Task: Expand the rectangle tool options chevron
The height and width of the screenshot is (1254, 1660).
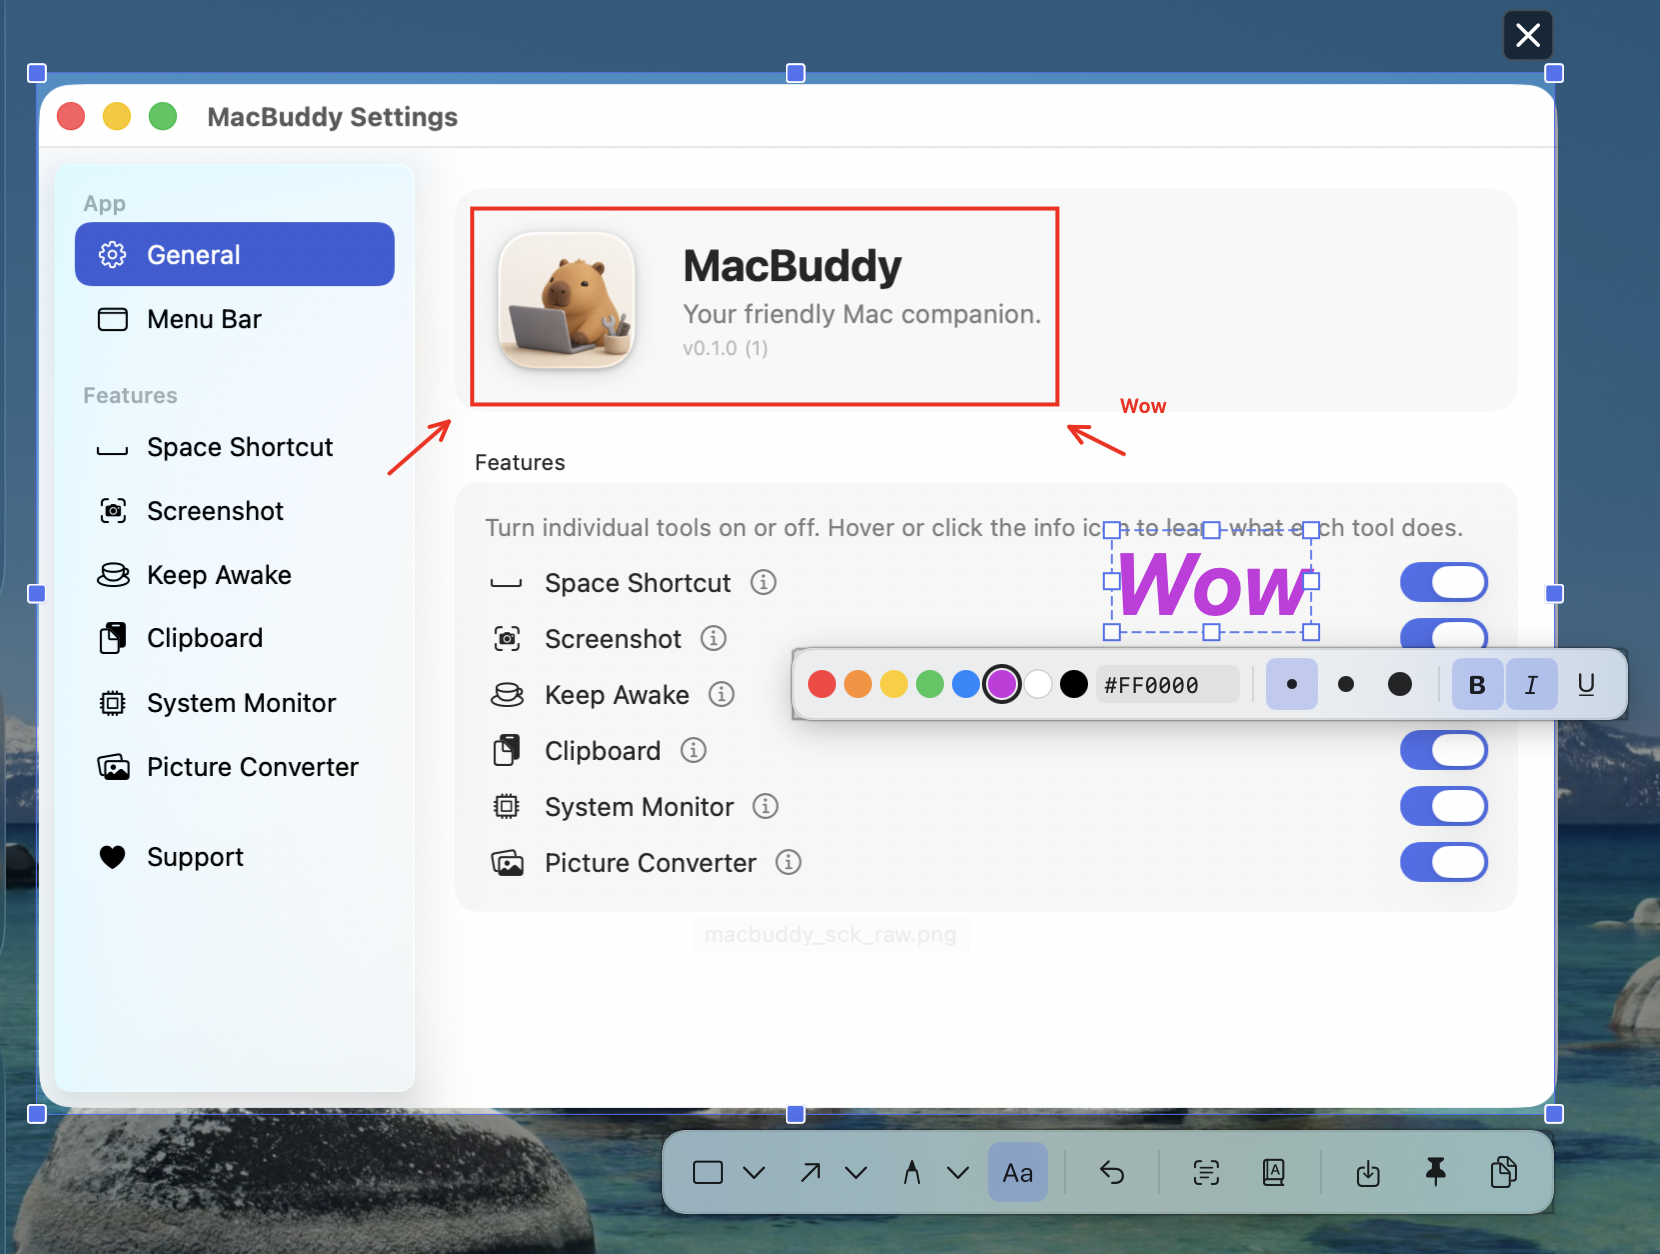Action: coord(755,1173)
